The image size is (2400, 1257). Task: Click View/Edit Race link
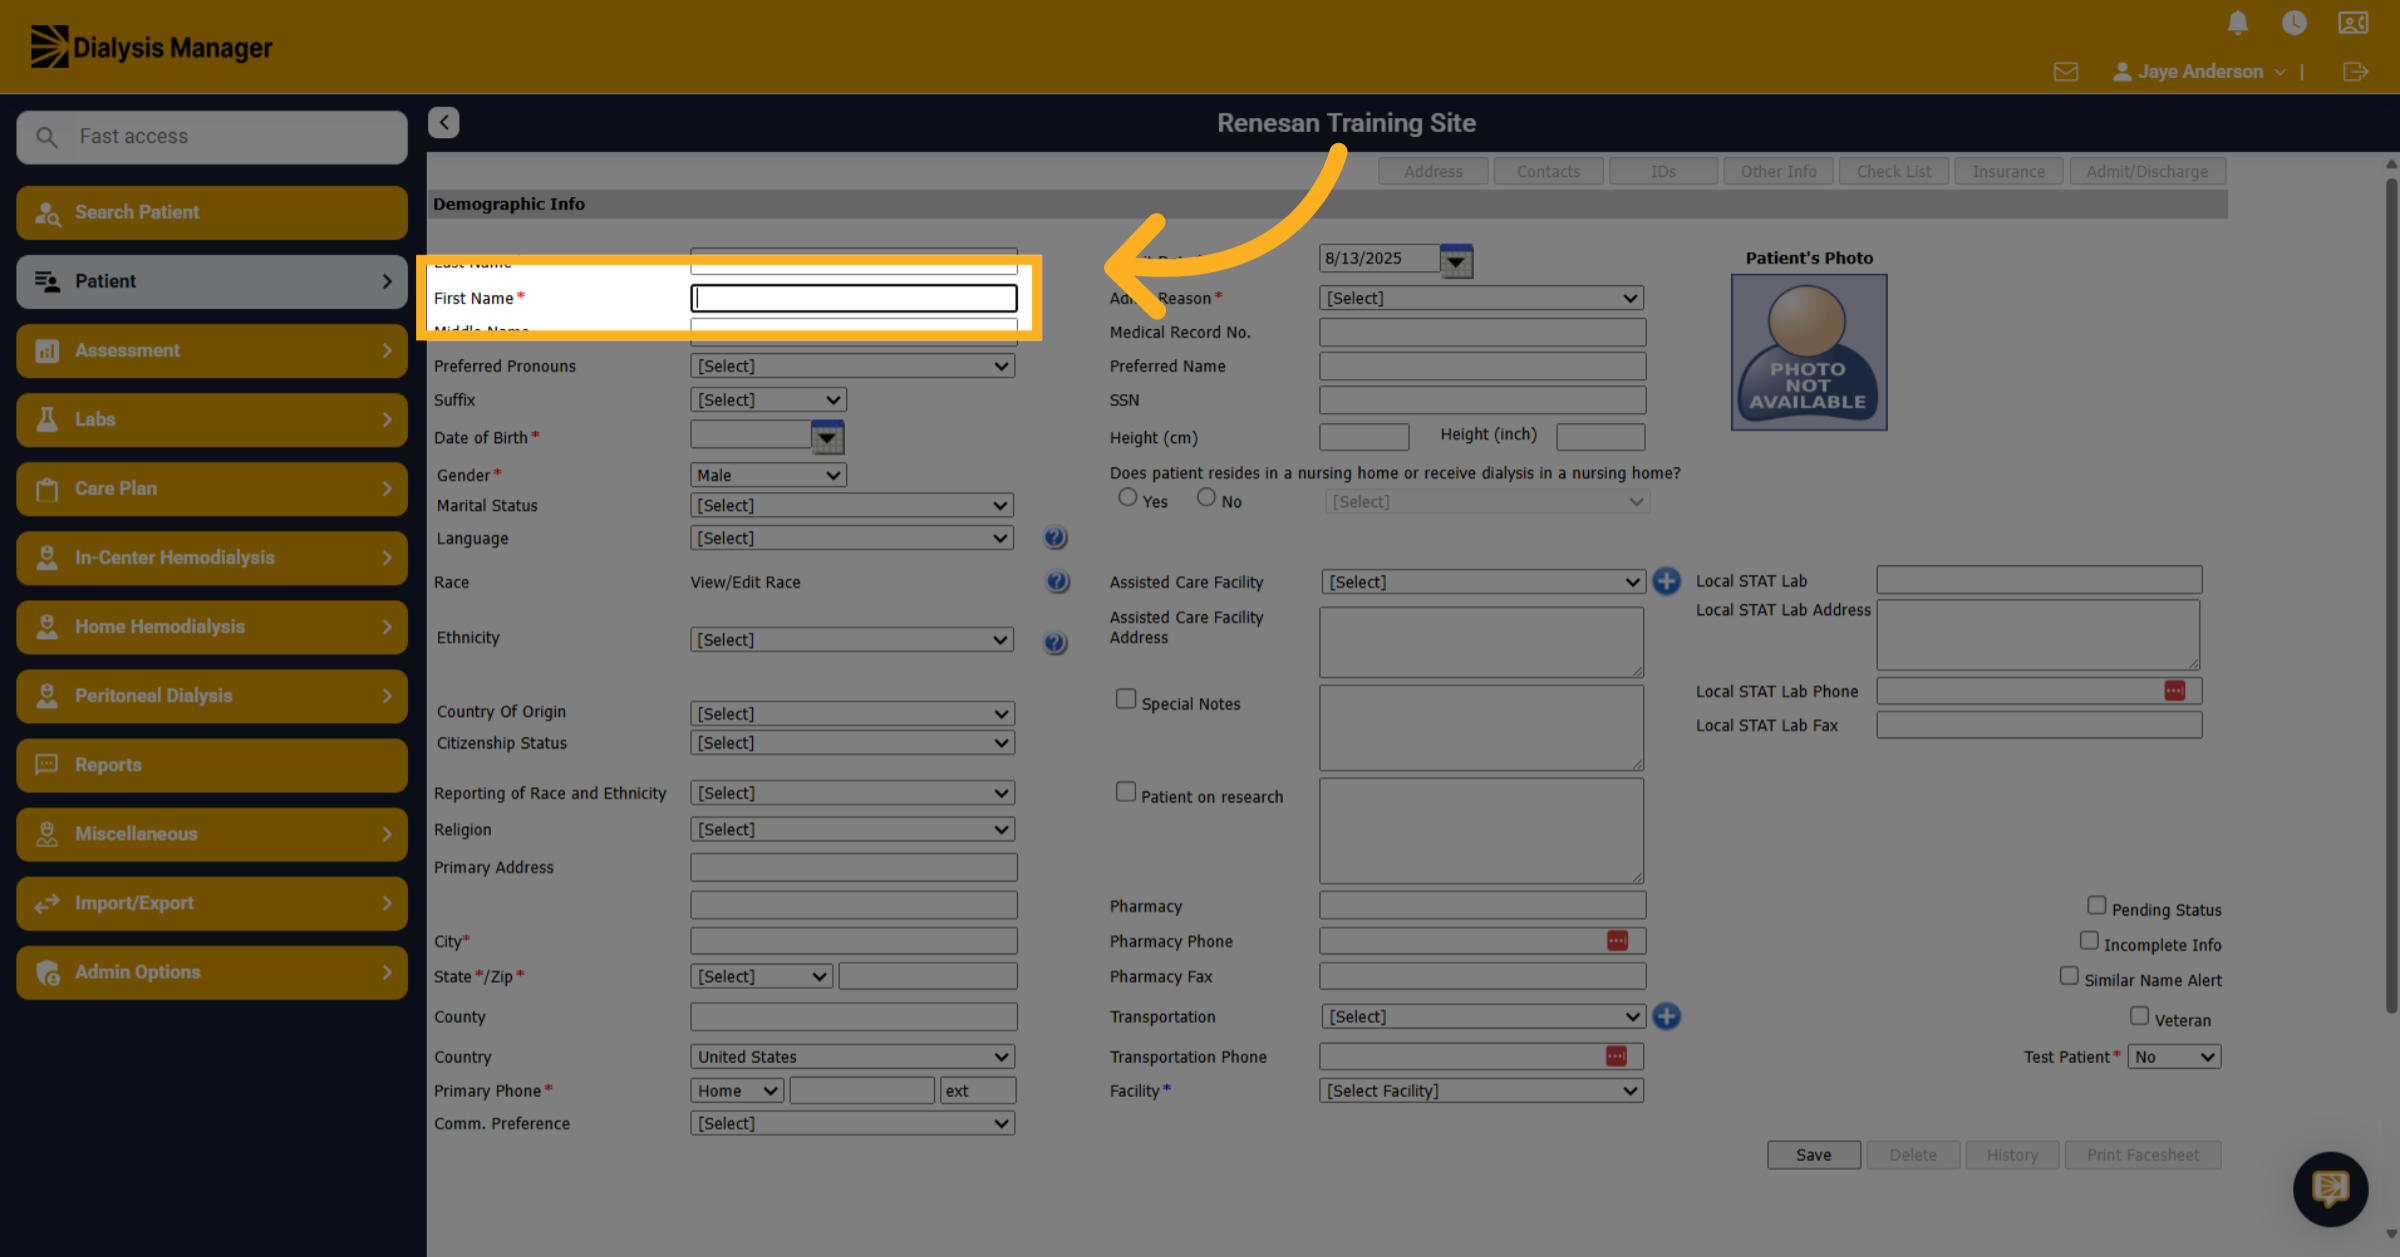point(745,582)
